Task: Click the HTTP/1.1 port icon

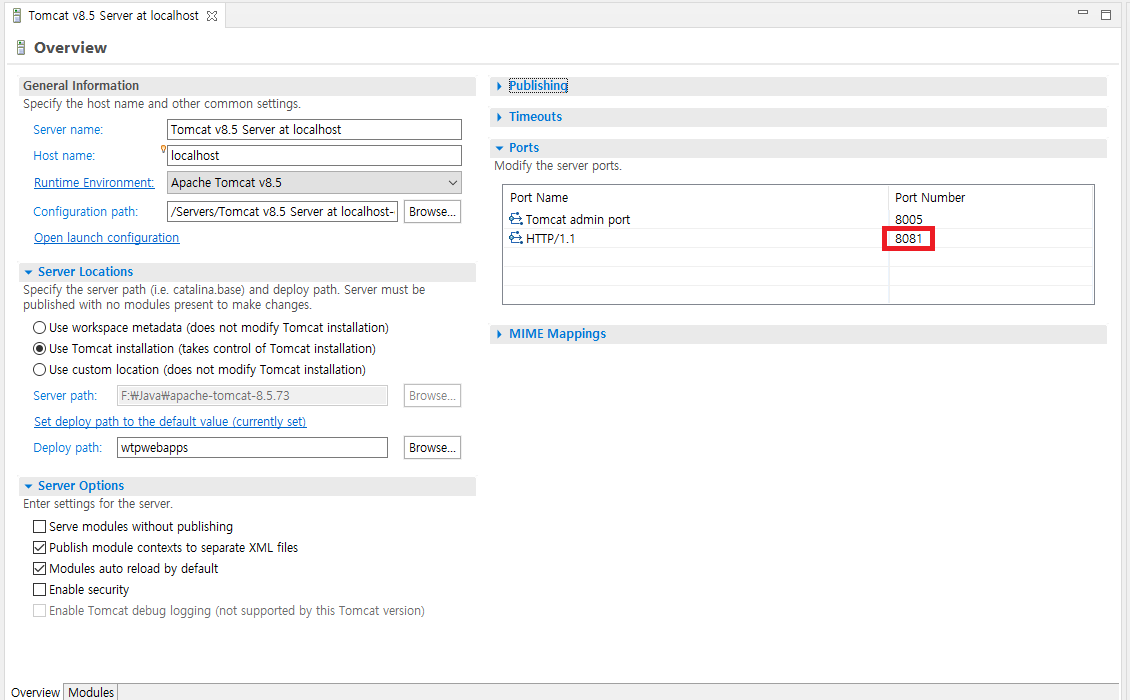Action: coord(515,239)
